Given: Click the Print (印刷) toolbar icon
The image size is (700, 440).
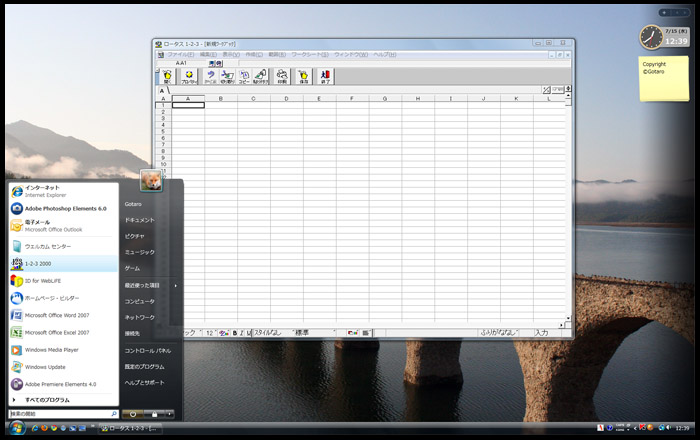Looking at the screenshot, I should pos(282,76).
